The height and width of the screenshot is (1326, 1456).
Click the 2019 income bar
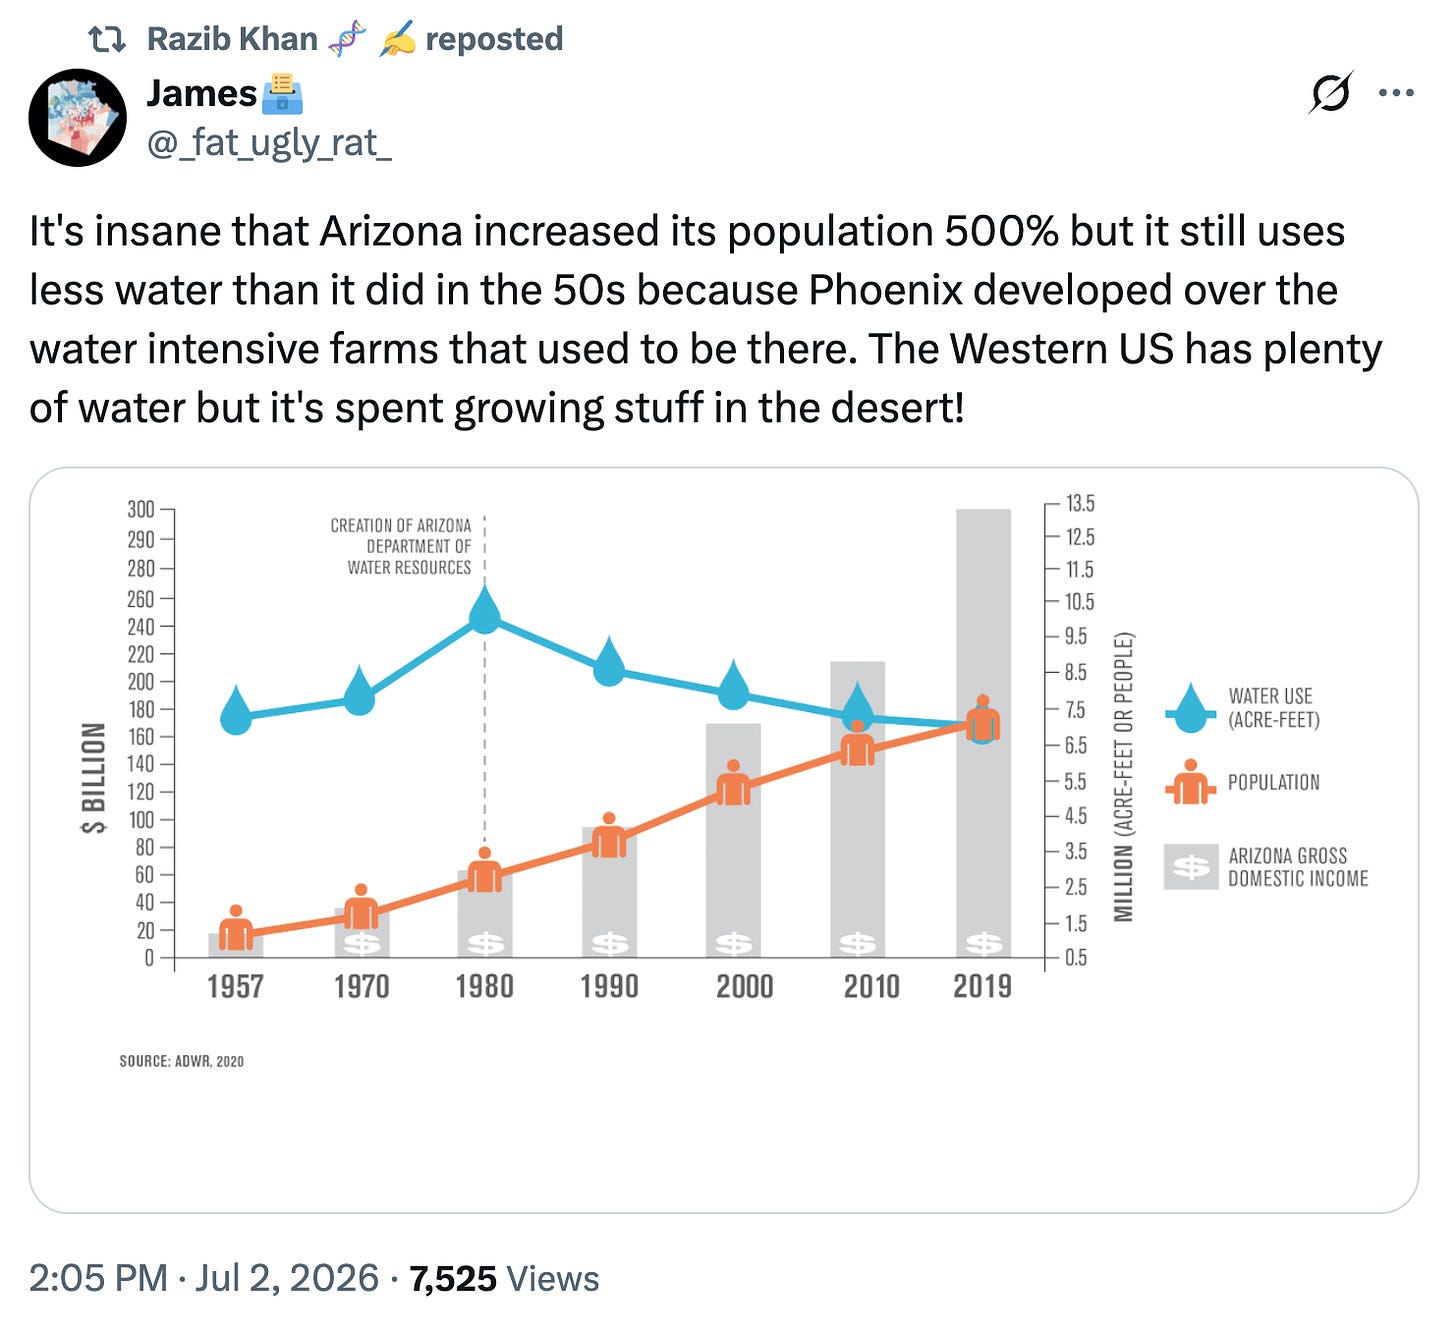[x=983, y=733]
